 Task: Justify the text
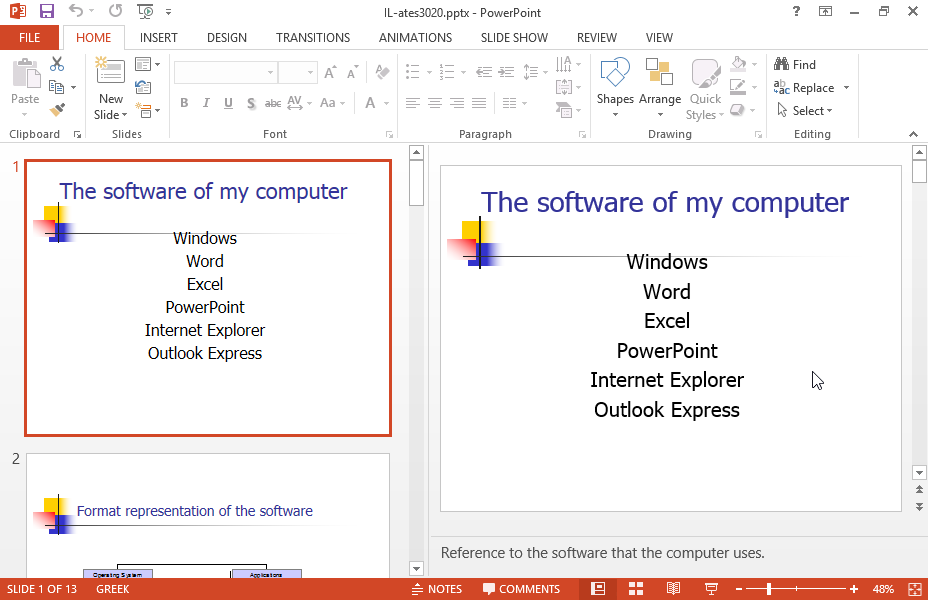point(479,104)
